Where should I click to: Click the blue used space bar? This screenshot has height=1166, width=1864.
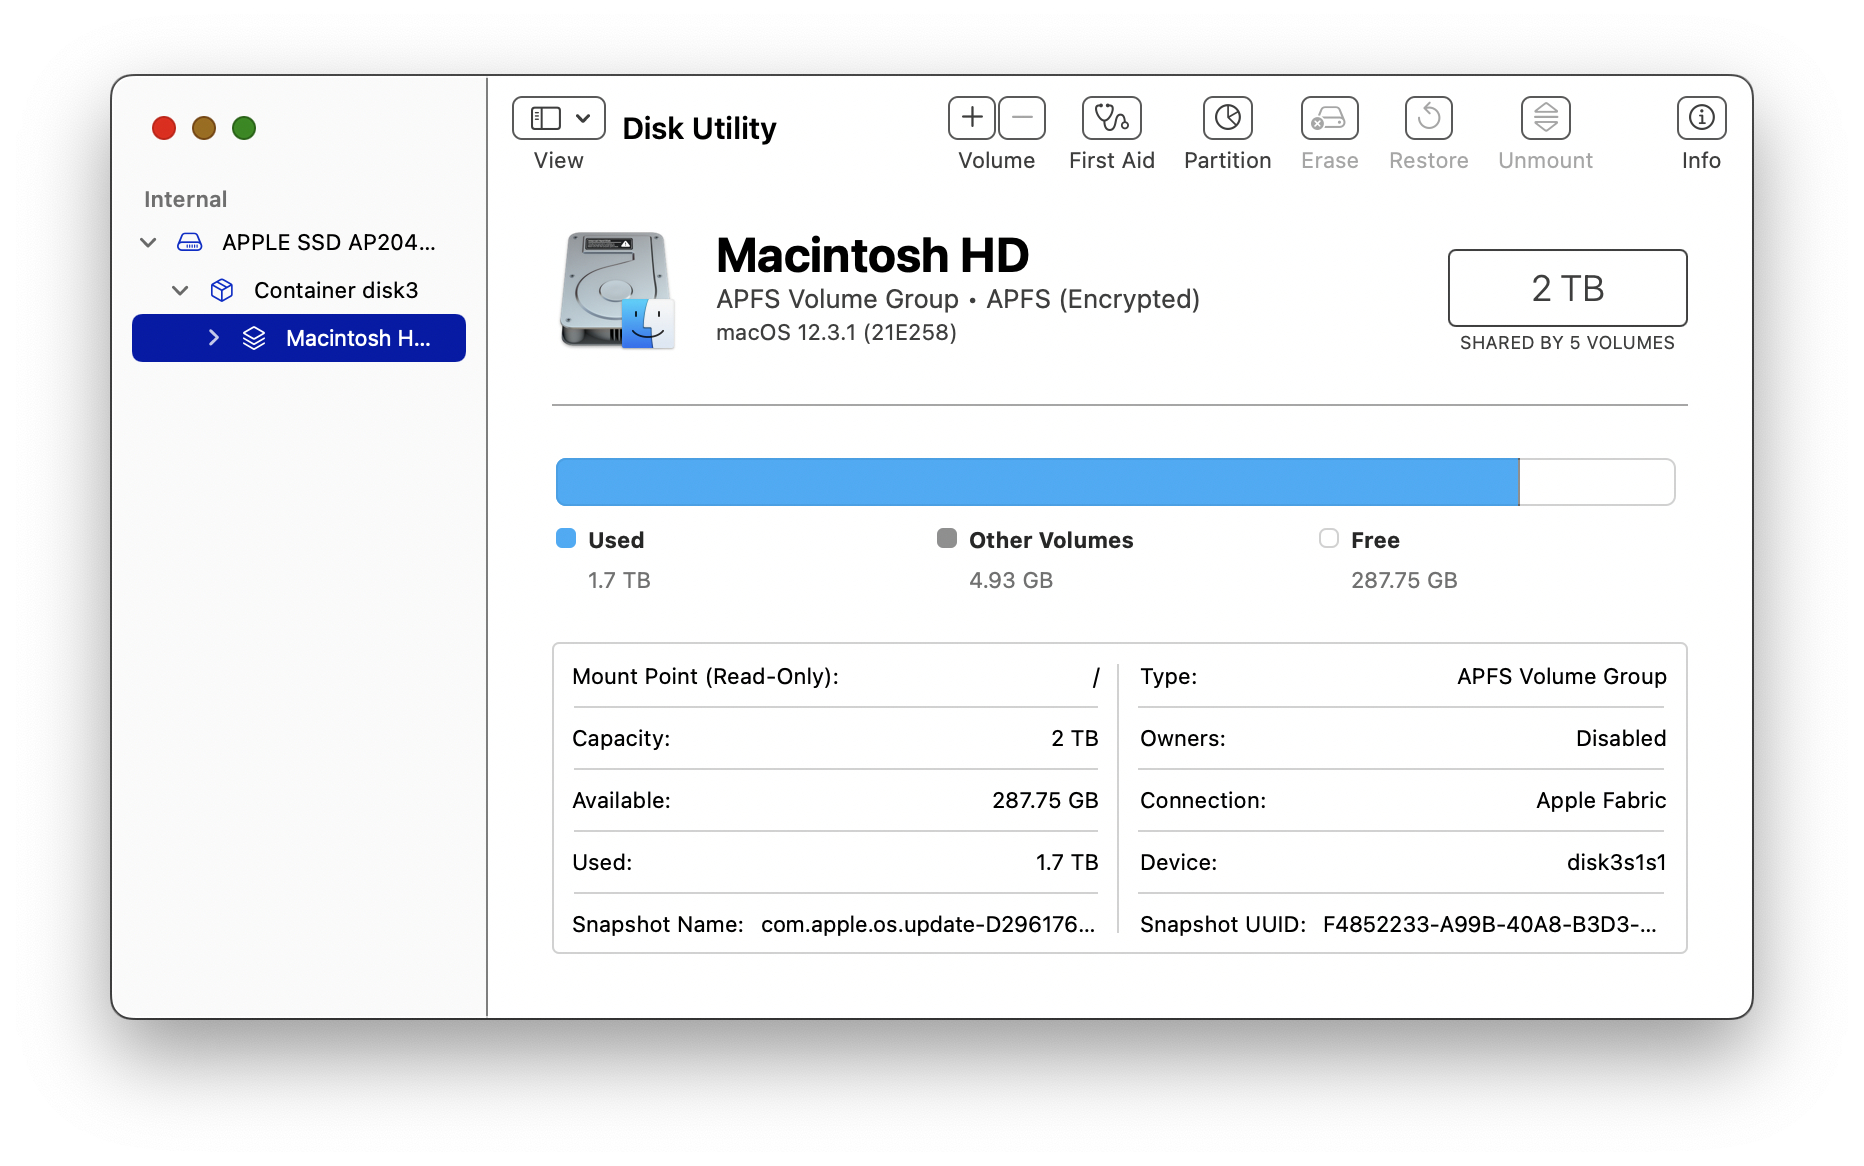[x=1037, y=482]
